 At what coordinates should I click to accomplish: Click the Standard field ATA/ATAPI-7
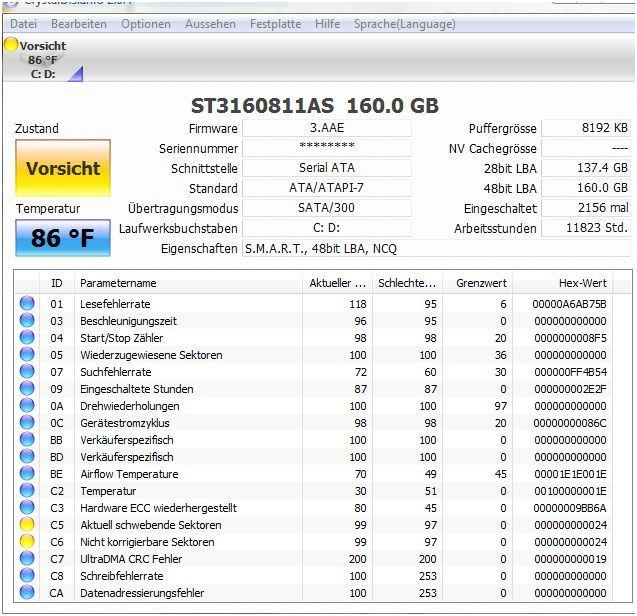point(327,188)
